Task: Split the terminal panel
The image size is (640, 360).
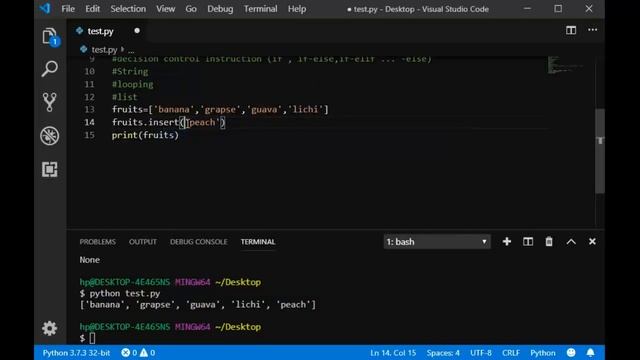Action: (x=528, y=242)
